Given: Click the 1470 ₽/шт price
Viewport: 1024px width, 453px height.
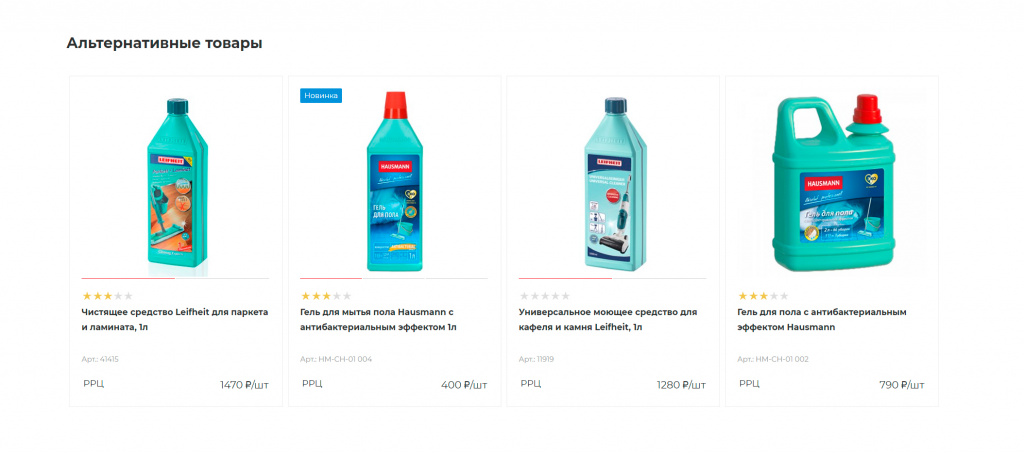Looking at the screenshot, I should (244, 385).
